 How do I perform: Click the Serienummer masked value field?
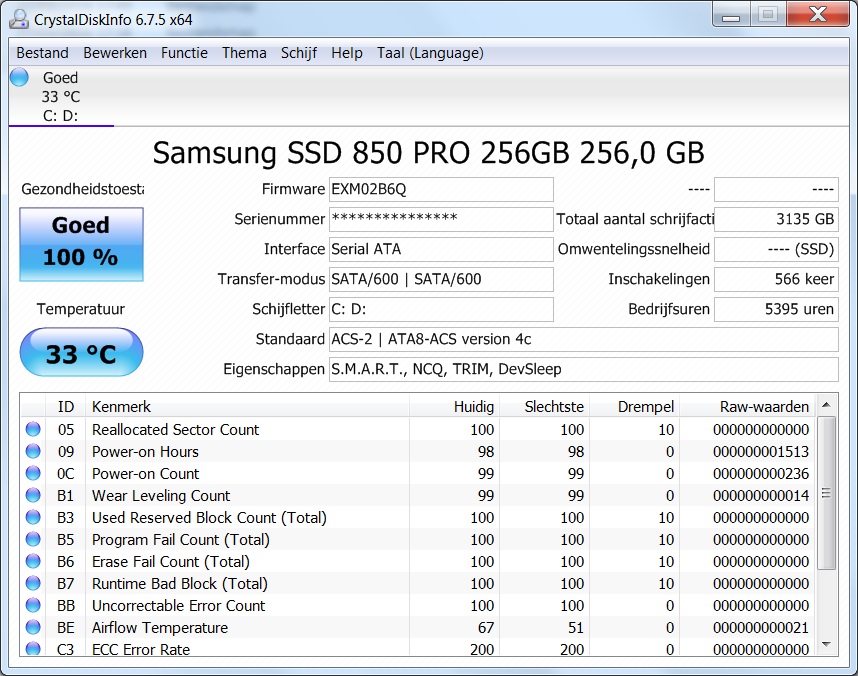(x=441, y=219)
